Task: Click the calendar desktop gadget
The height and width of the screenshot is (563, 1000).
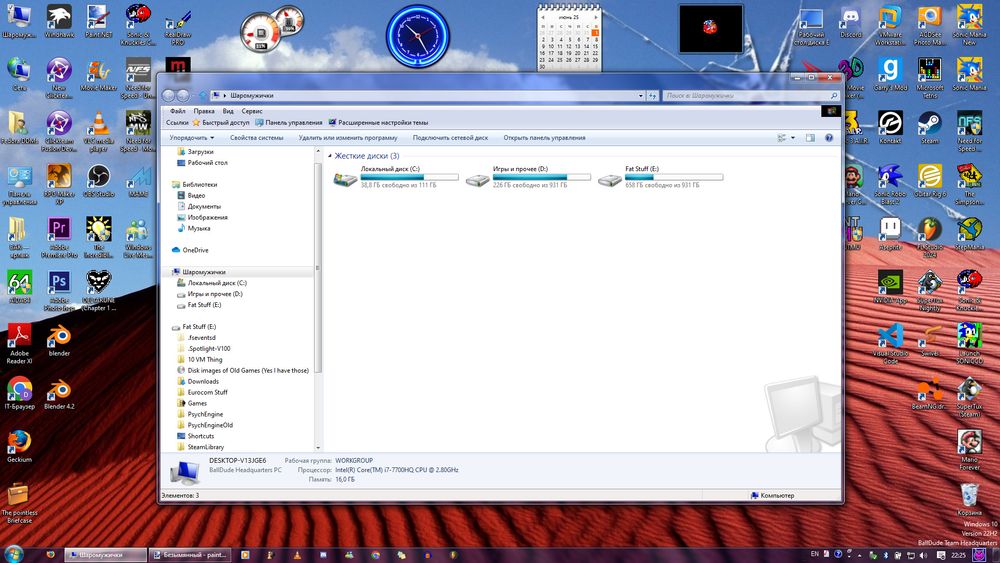Action: [569, 37]
